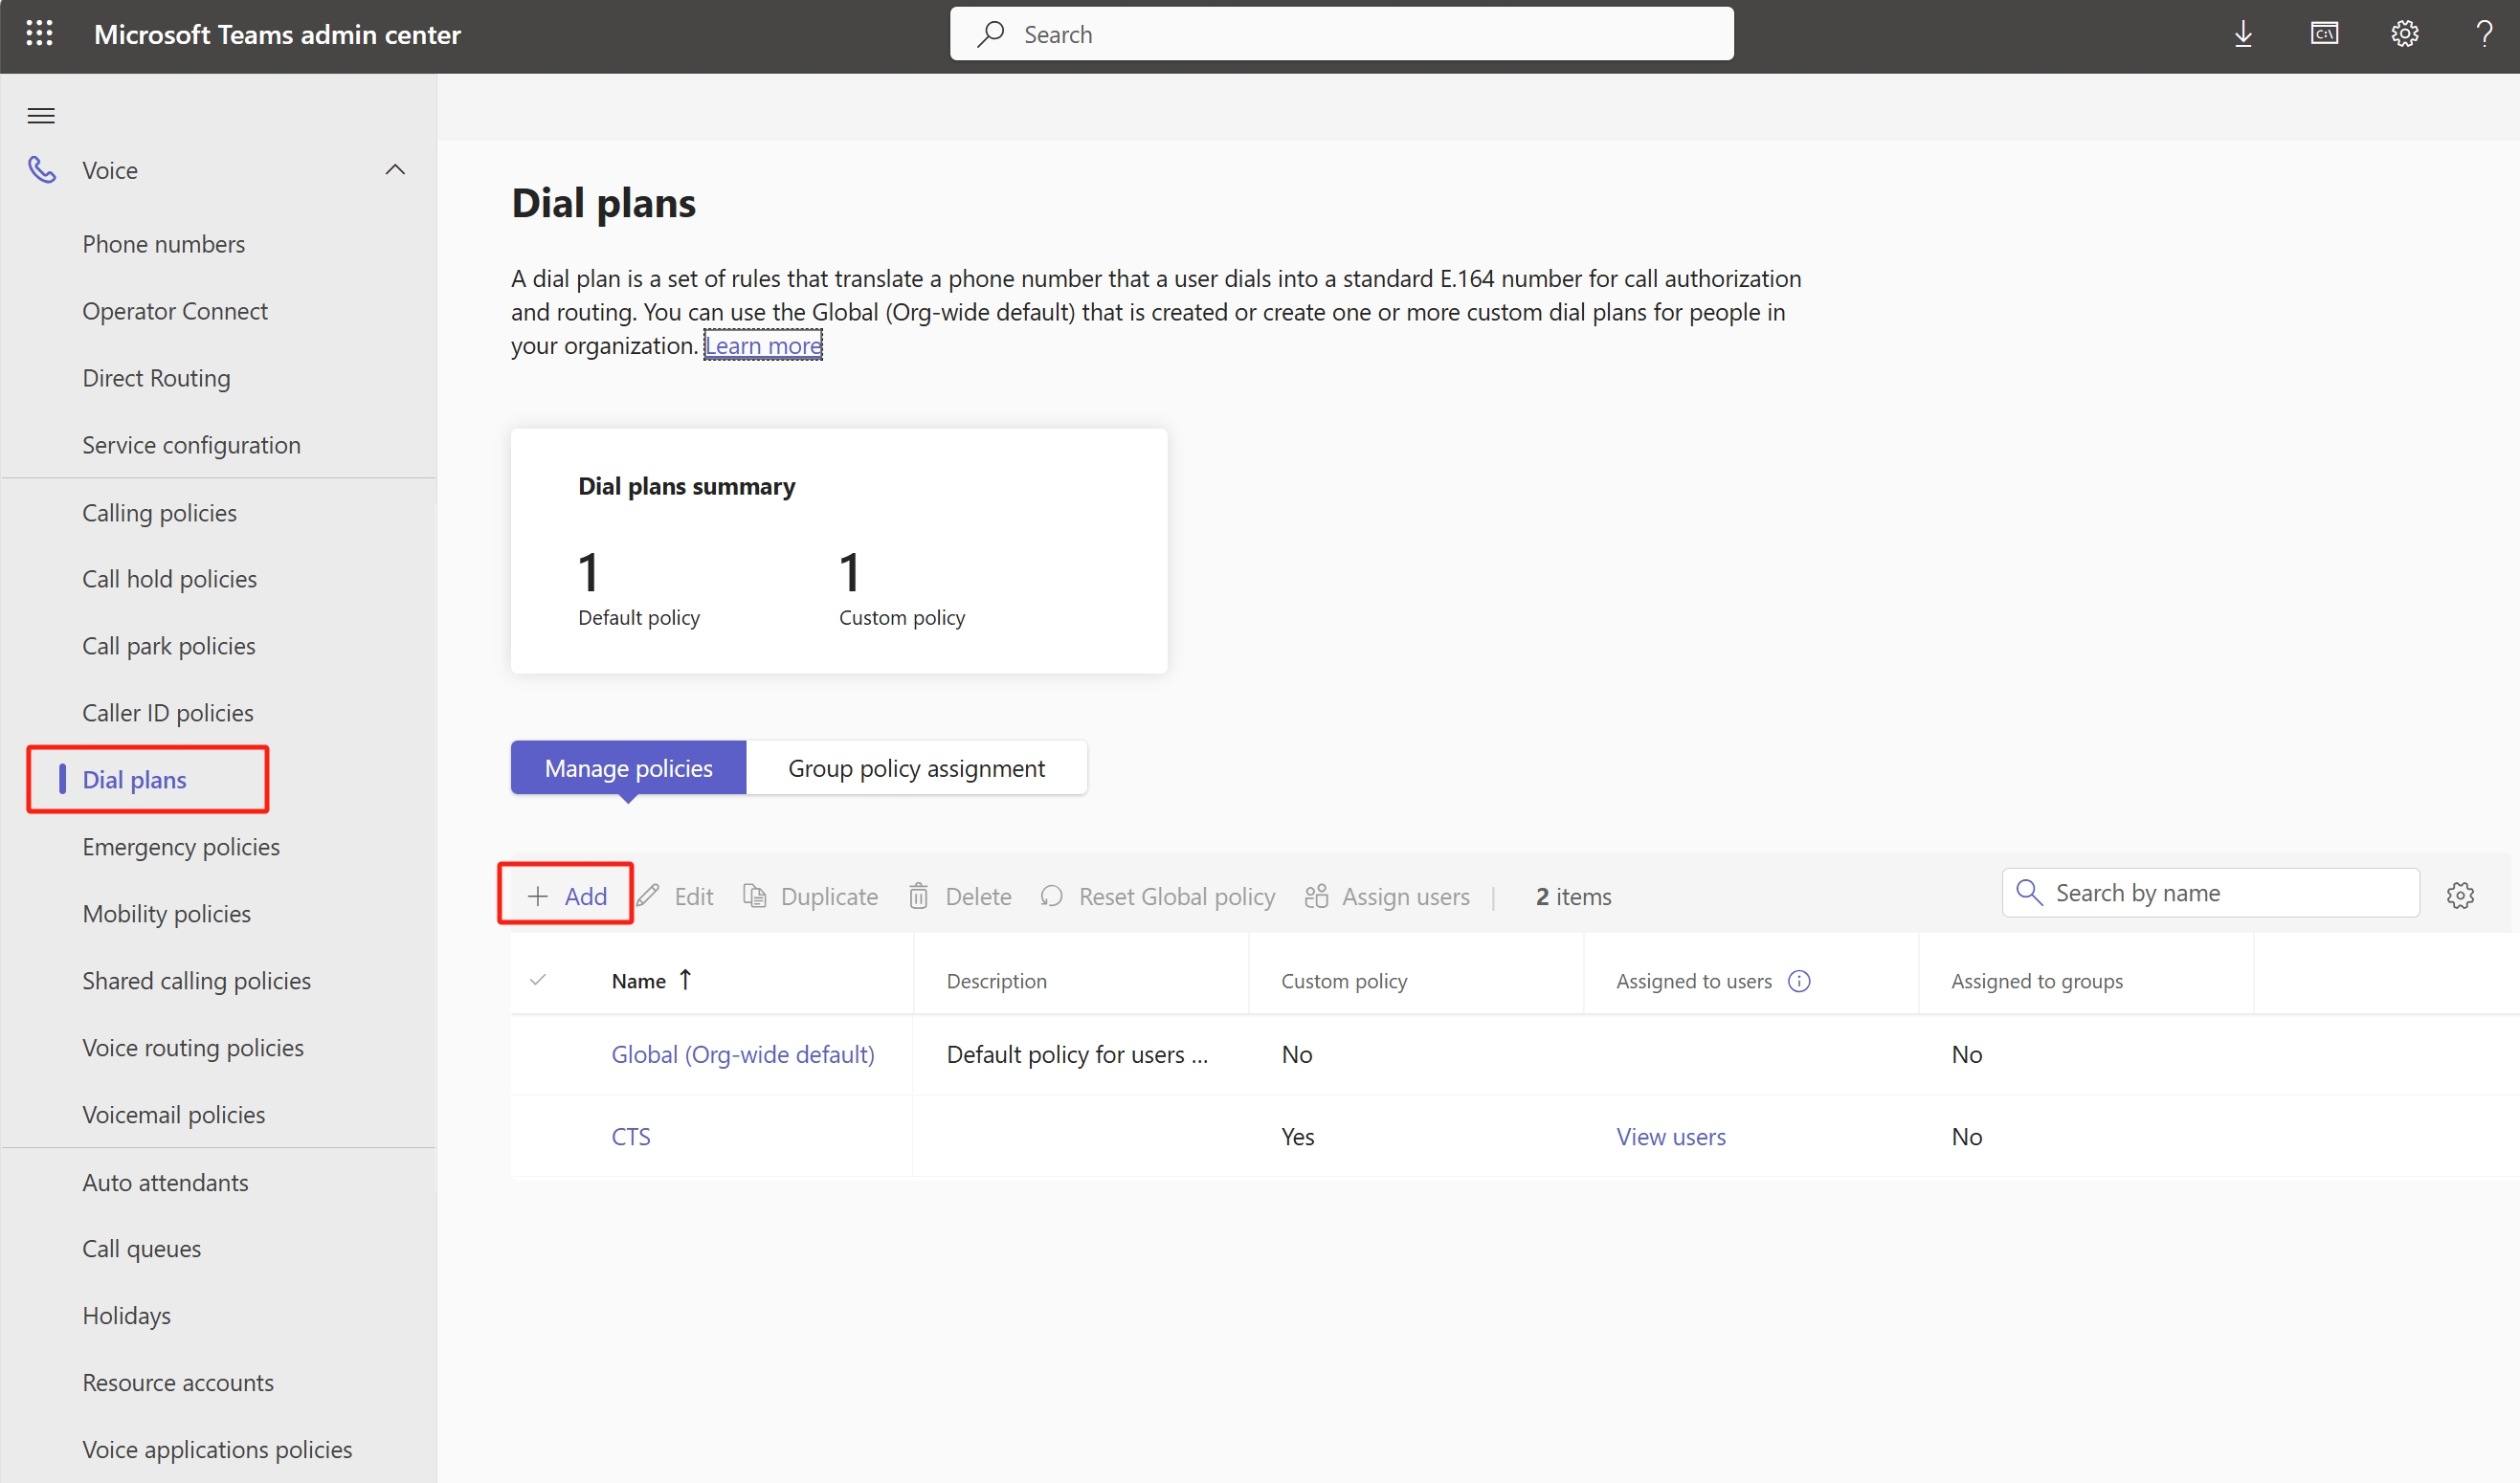The width and height of the screenshot is (2520, 1483).
Task: Click the Search by name field
Action: click(2210, 893)
